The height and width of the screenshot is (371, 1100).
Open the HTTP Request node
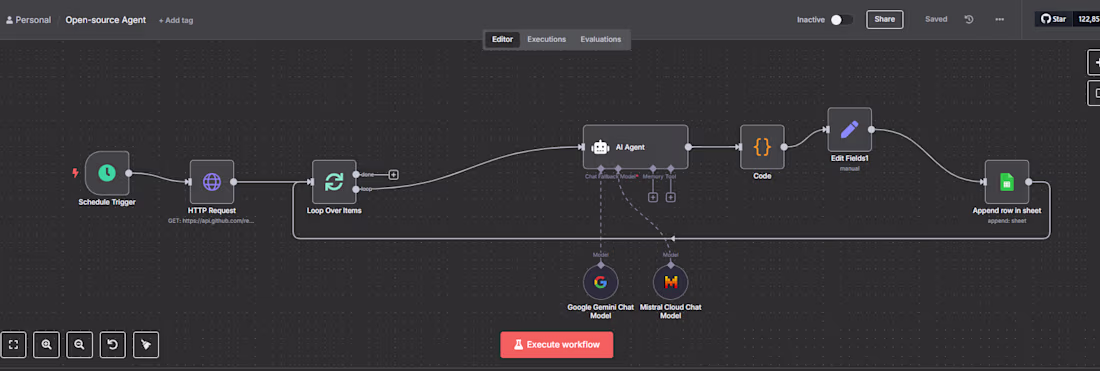[212, 182]
